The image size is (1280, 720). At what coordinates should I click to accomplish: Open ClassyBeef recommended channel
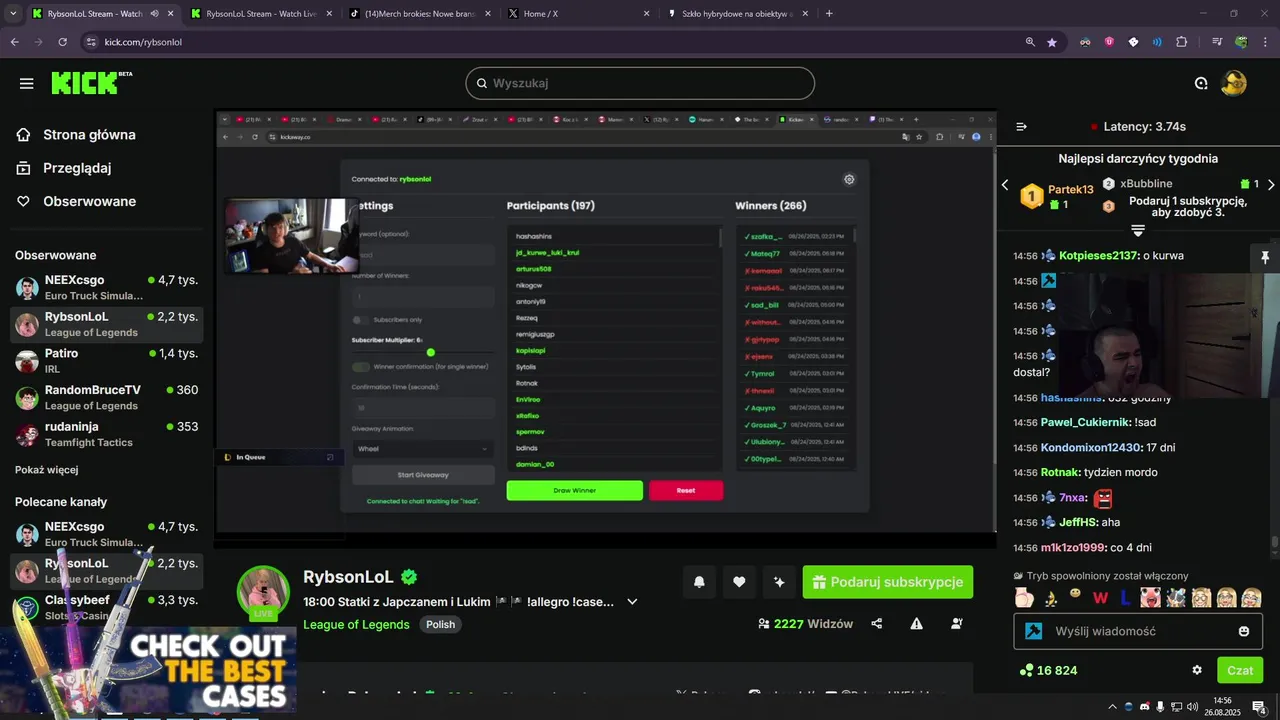[107, 607]
